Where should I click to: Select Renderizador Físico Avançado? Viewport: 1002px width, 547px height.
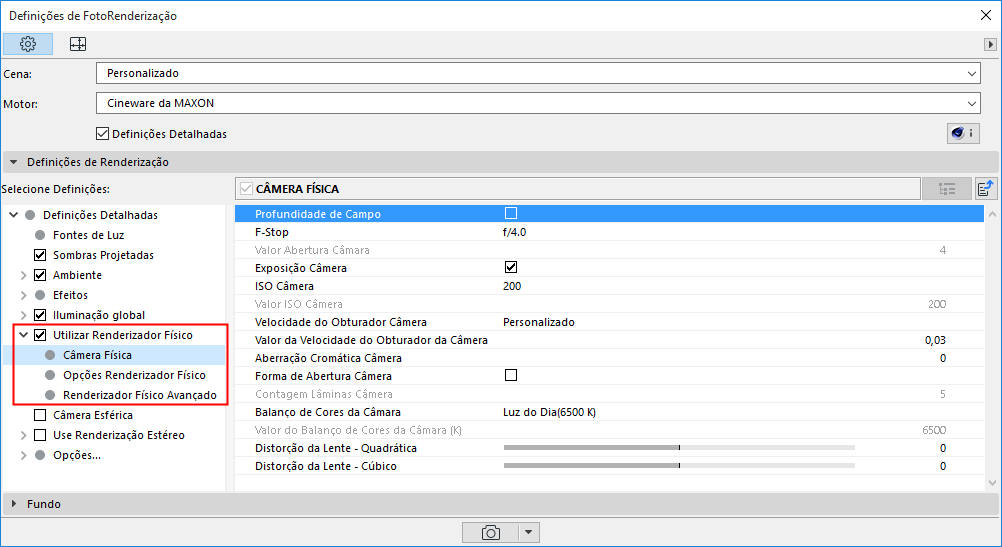click(x=139, y=395)
